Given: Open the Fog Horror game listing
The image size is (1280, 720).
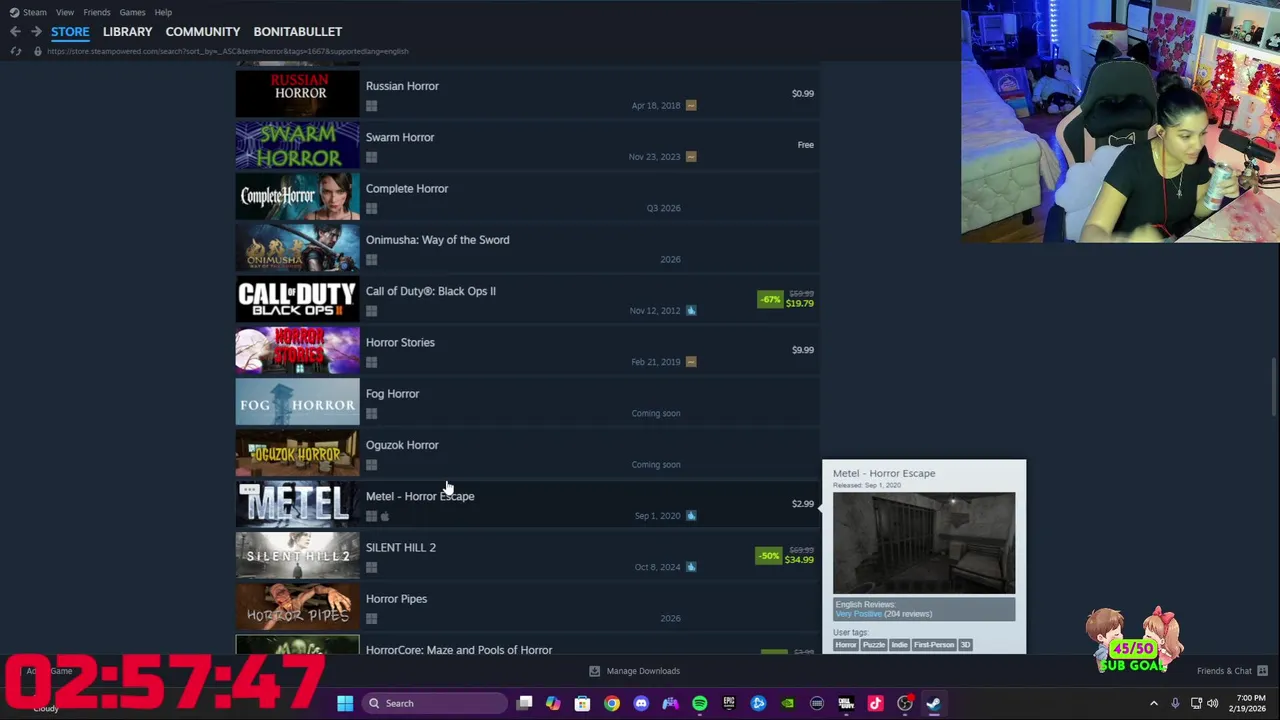Looking at the screenshot, I should coord(527,402).
